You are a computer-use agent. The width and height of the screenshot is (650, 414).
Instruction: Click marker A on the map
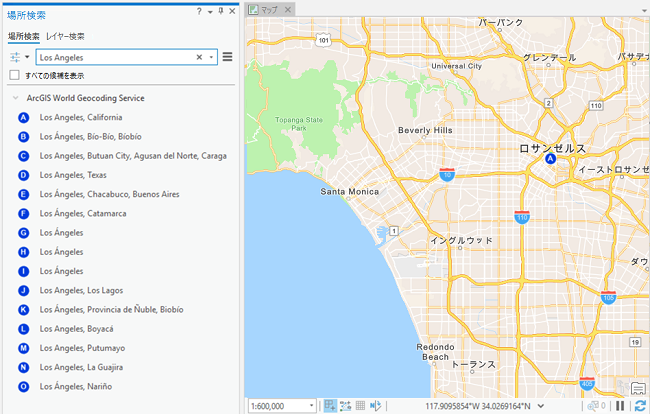[x=550, y=158]
